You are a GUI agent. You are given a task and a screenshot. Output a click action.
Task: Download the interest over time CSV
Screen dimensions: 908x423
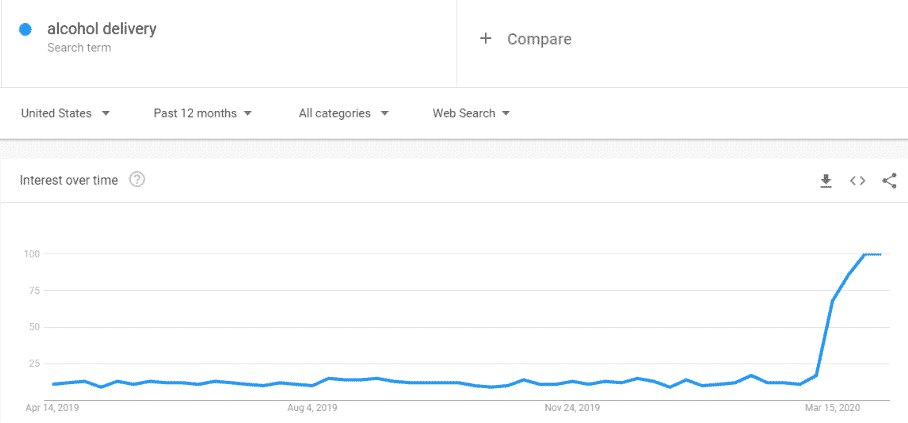[x=826, y=181]
